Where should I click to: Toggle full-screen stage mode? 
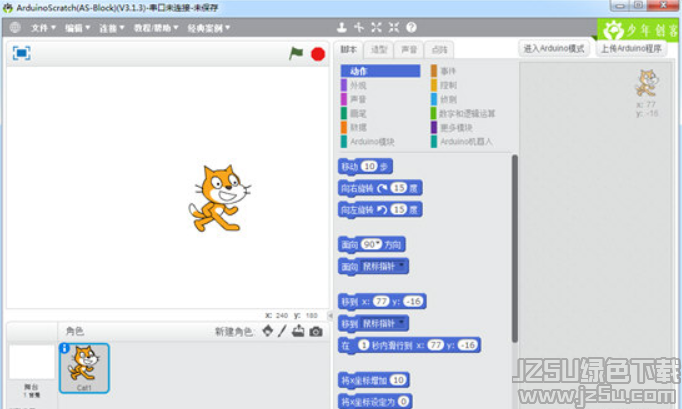(x=21, y=53)
